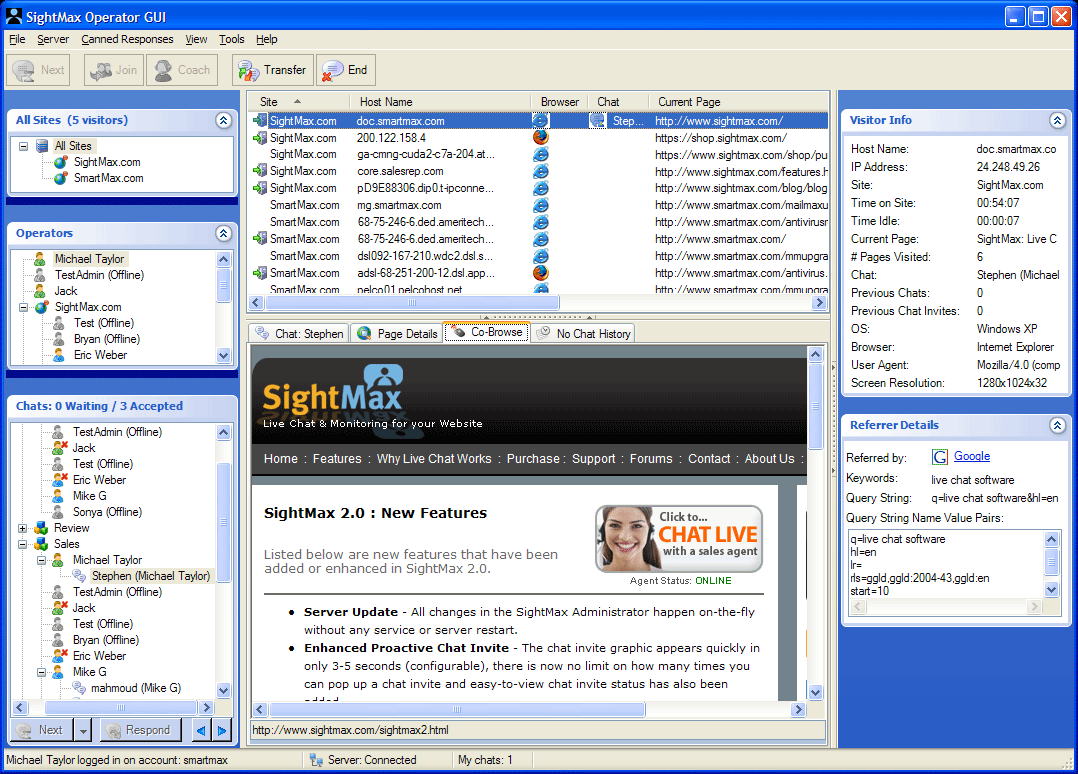Click down arrow of co-browse vertical scrollbar
Viewport: 1078px width, 774px height.
pos(815,692)
